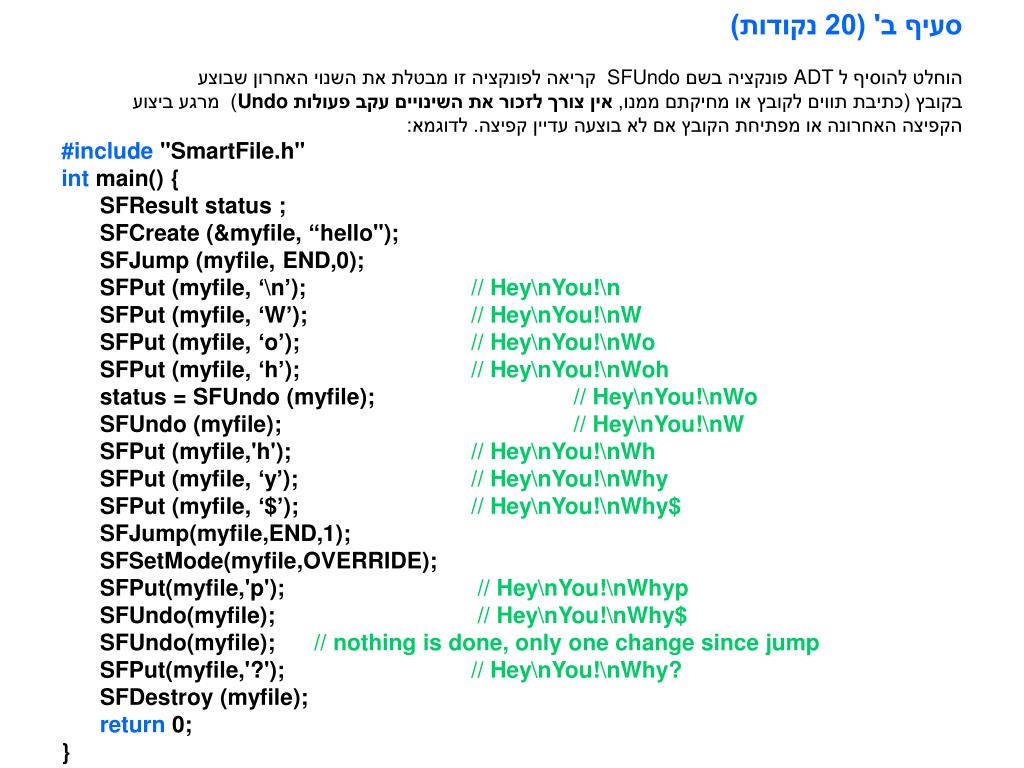Click the SFPut (myfile, 'o') statement
The image size is (1024, 768).
[200, 343]
